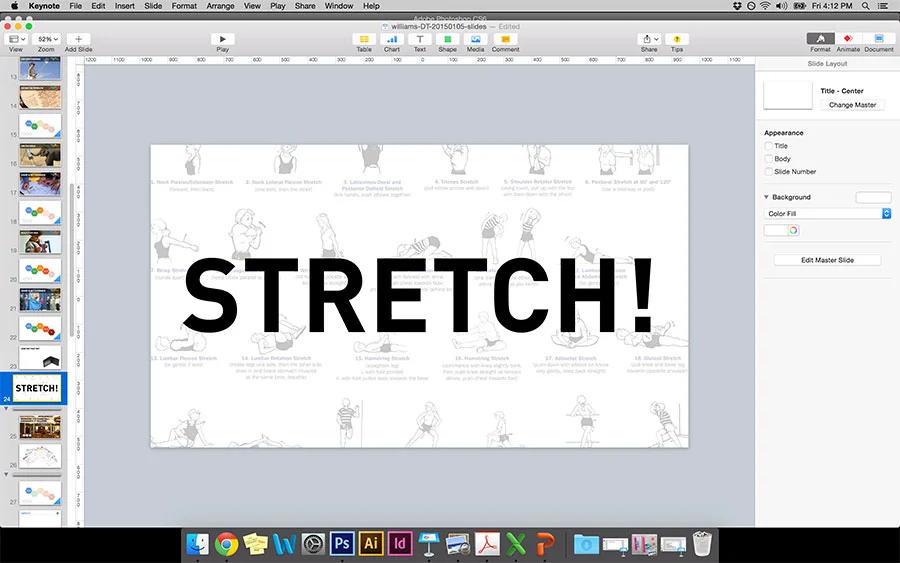Open the Trash in the Dock

tap(702, 543)
